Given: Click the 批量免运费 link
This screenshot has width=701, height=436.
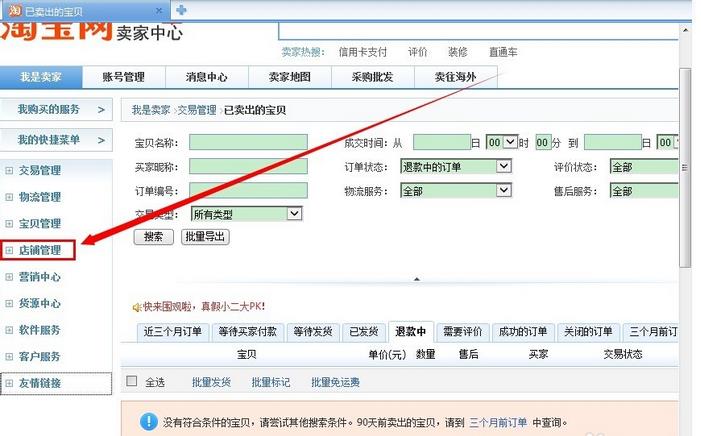Looking at the screenshot, I should 335,382.
